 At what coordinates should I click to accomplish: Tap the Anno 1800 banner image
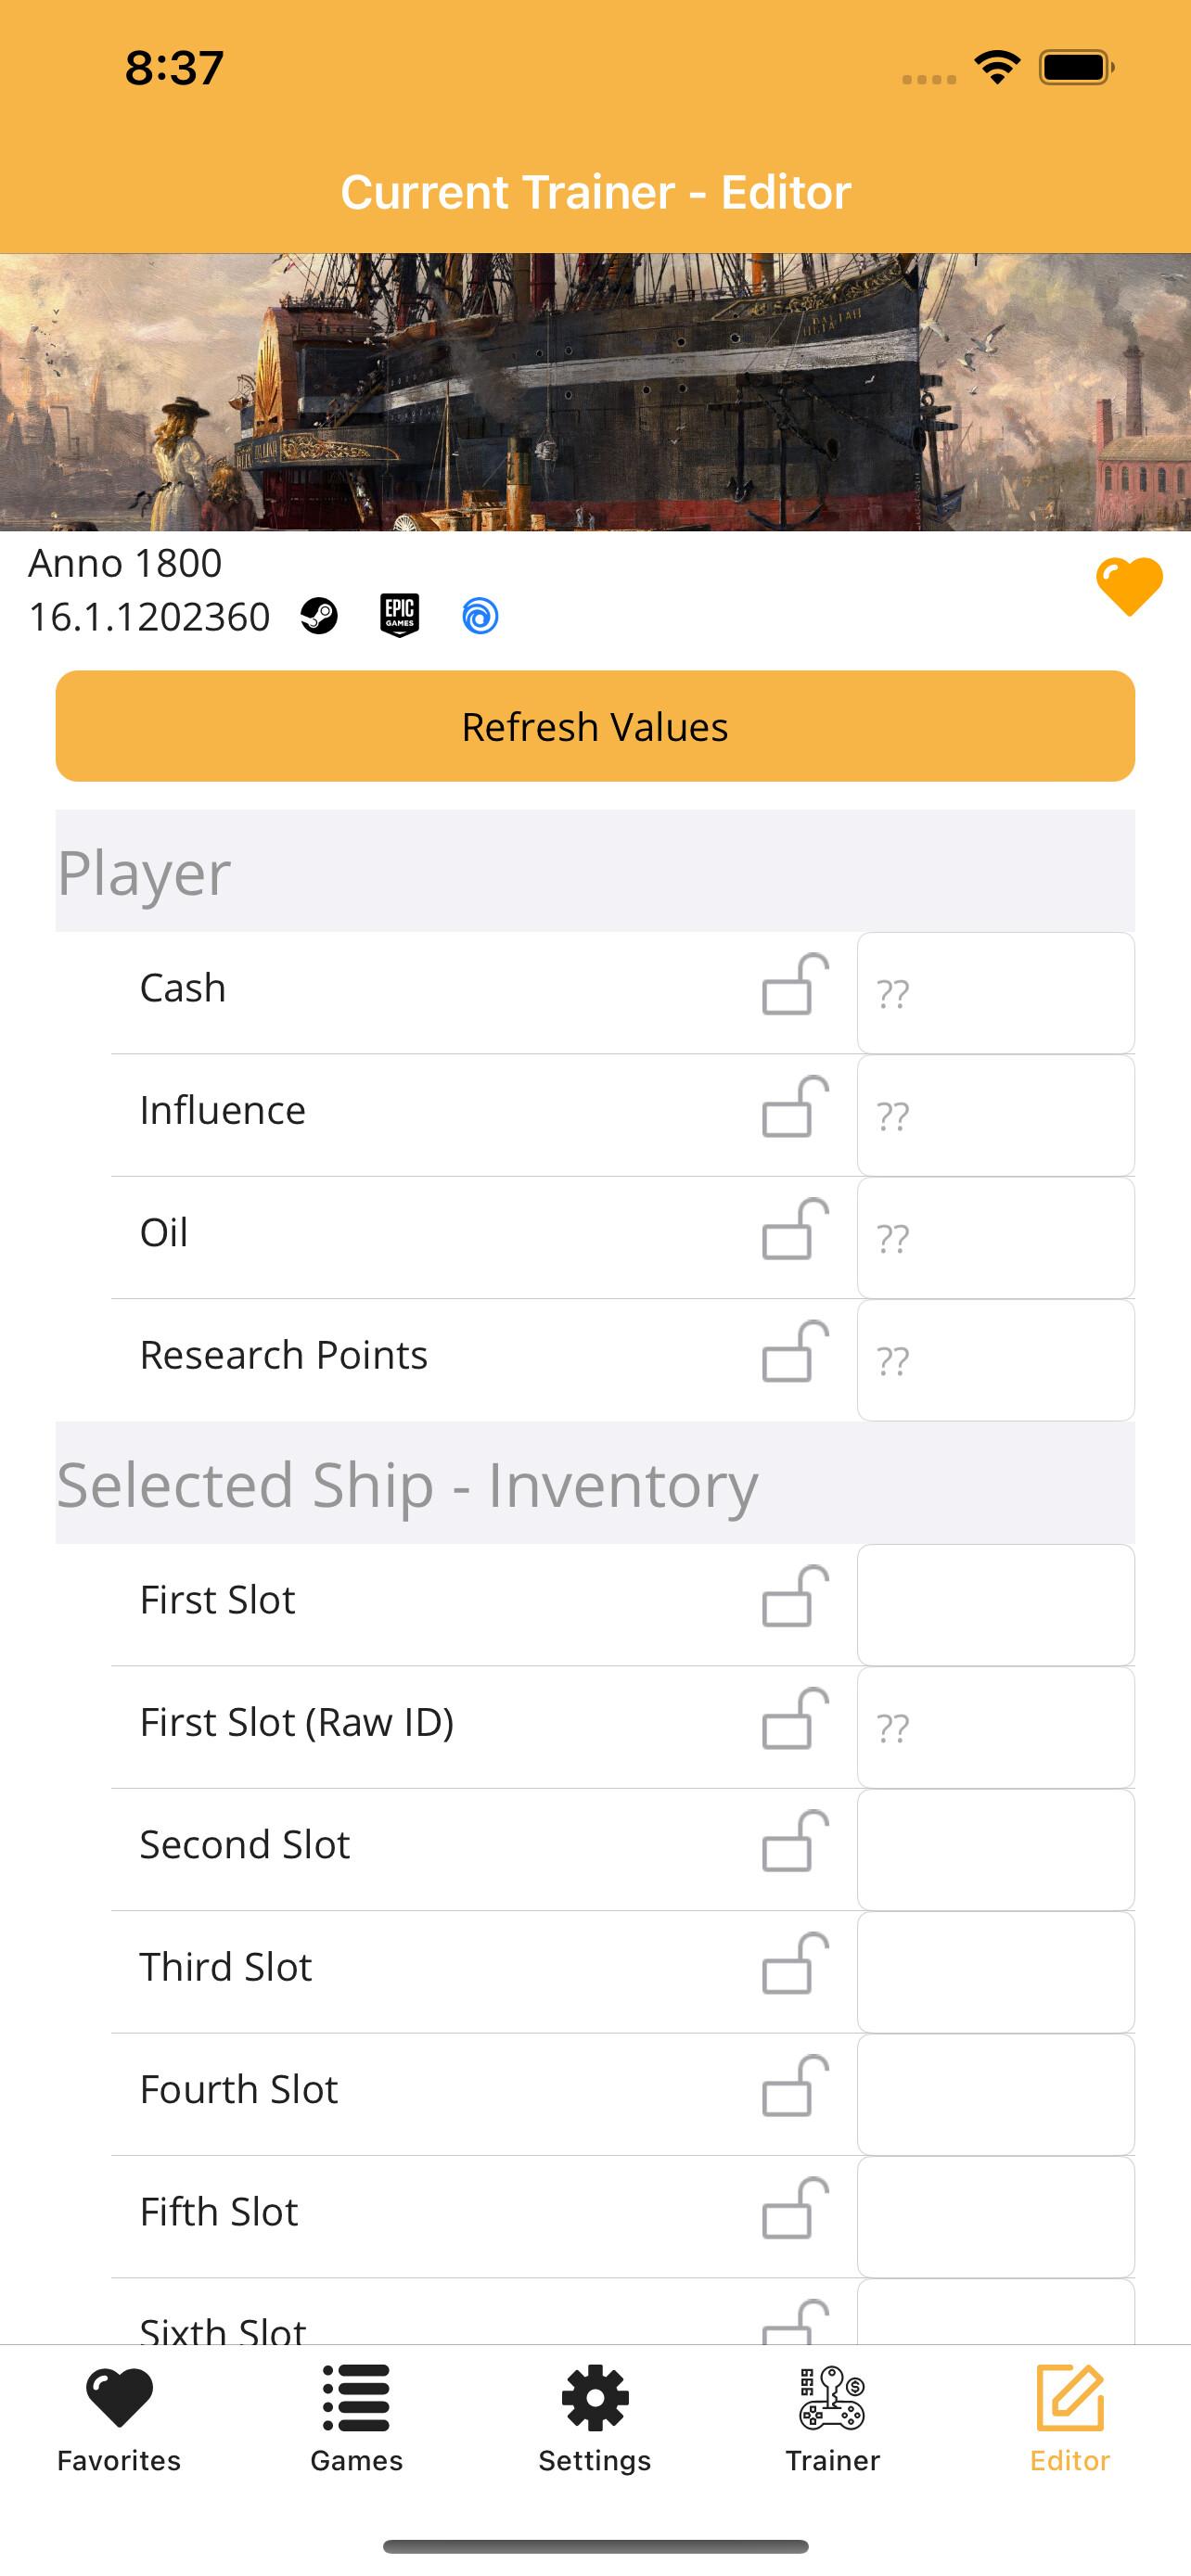[595, 392]
